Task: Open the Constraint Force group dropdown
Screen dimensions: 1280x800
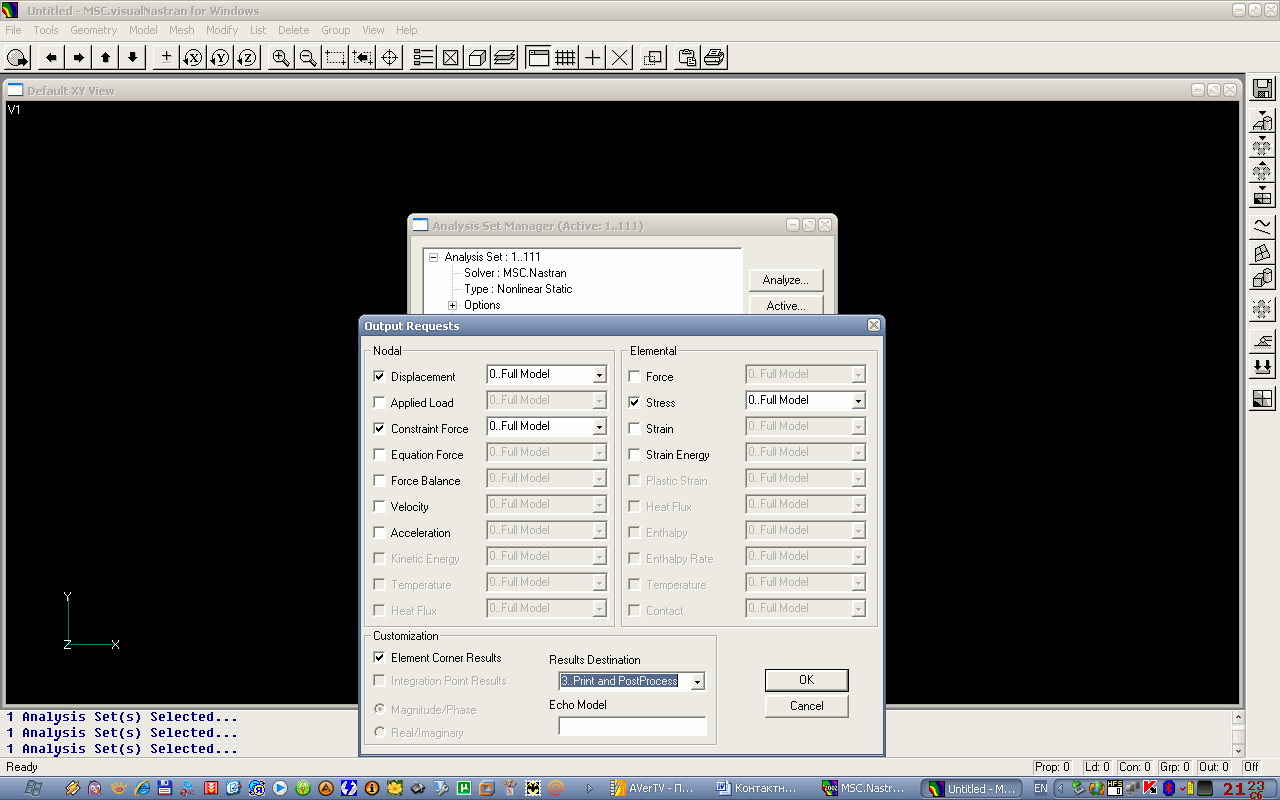Action: tap(599, 427)
